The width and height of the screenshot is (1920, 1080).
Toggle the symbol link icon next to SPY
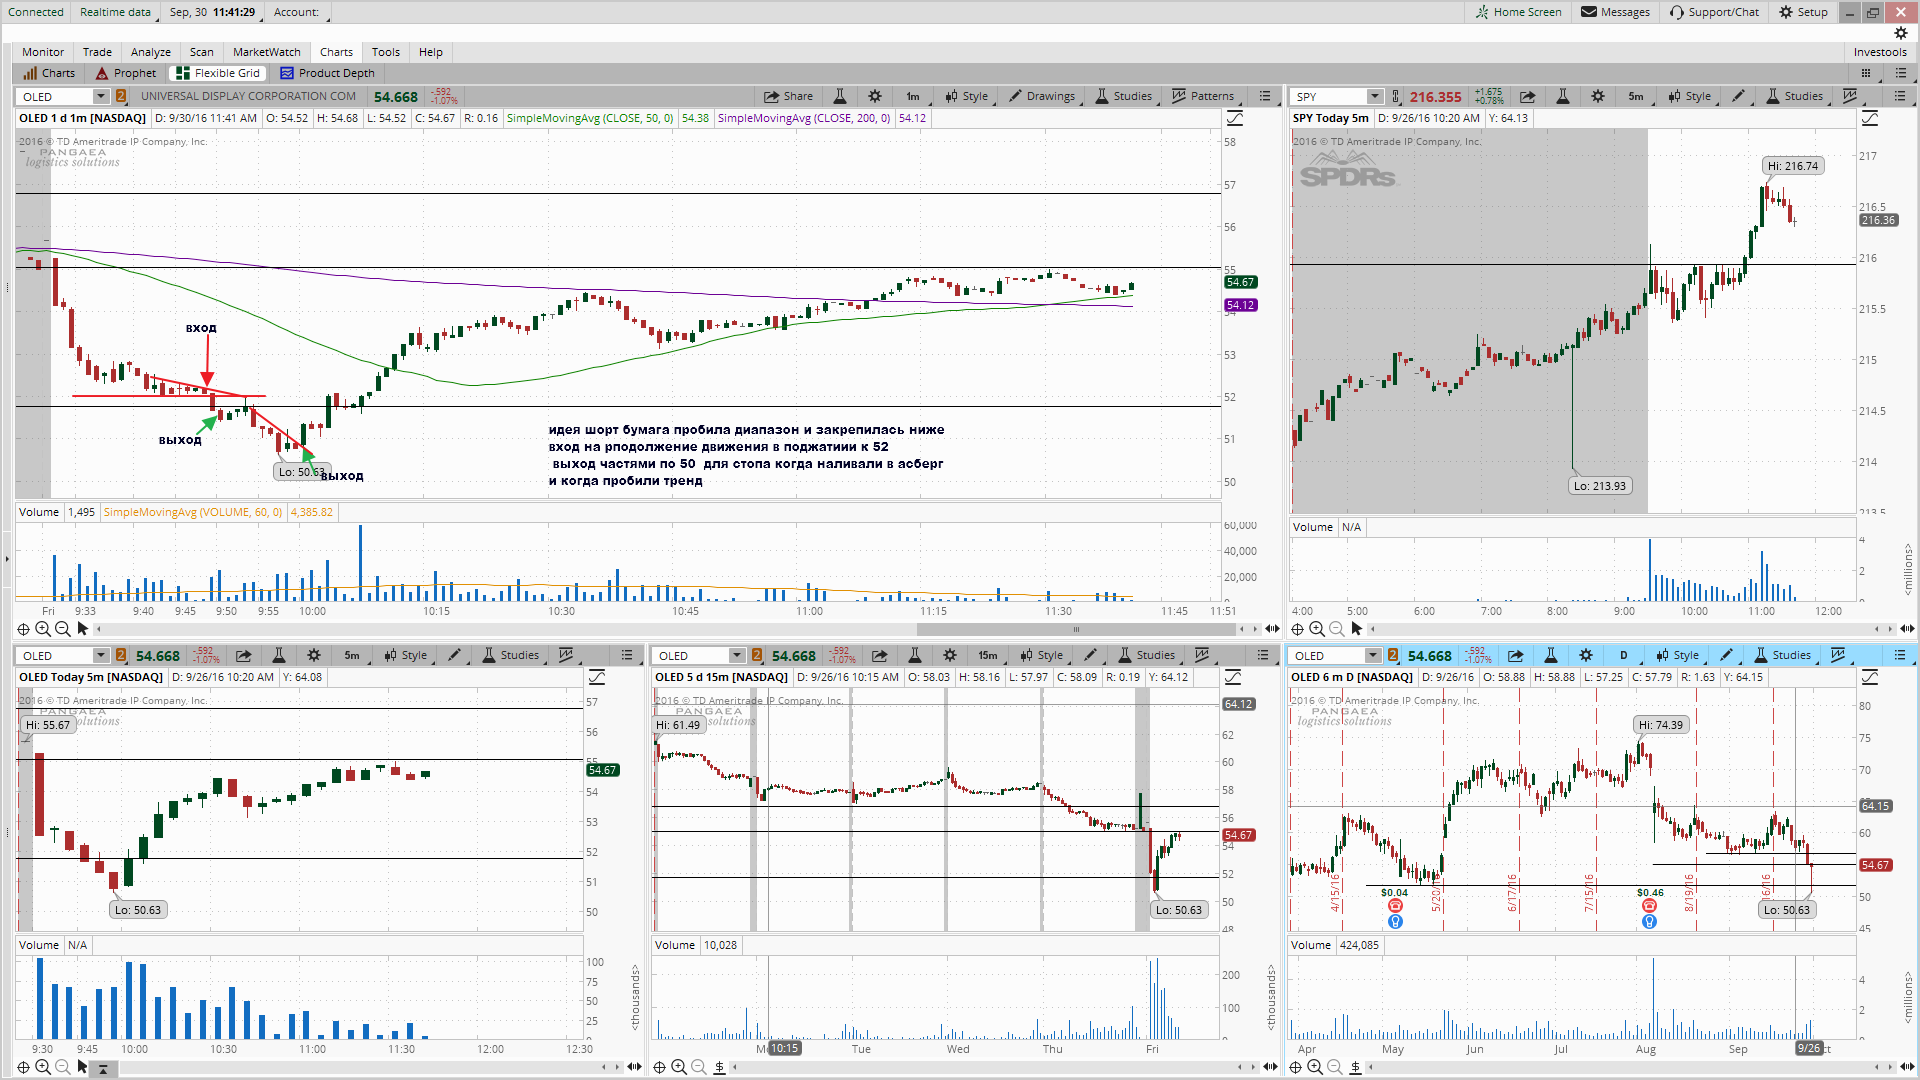[x=1396, y=96]
